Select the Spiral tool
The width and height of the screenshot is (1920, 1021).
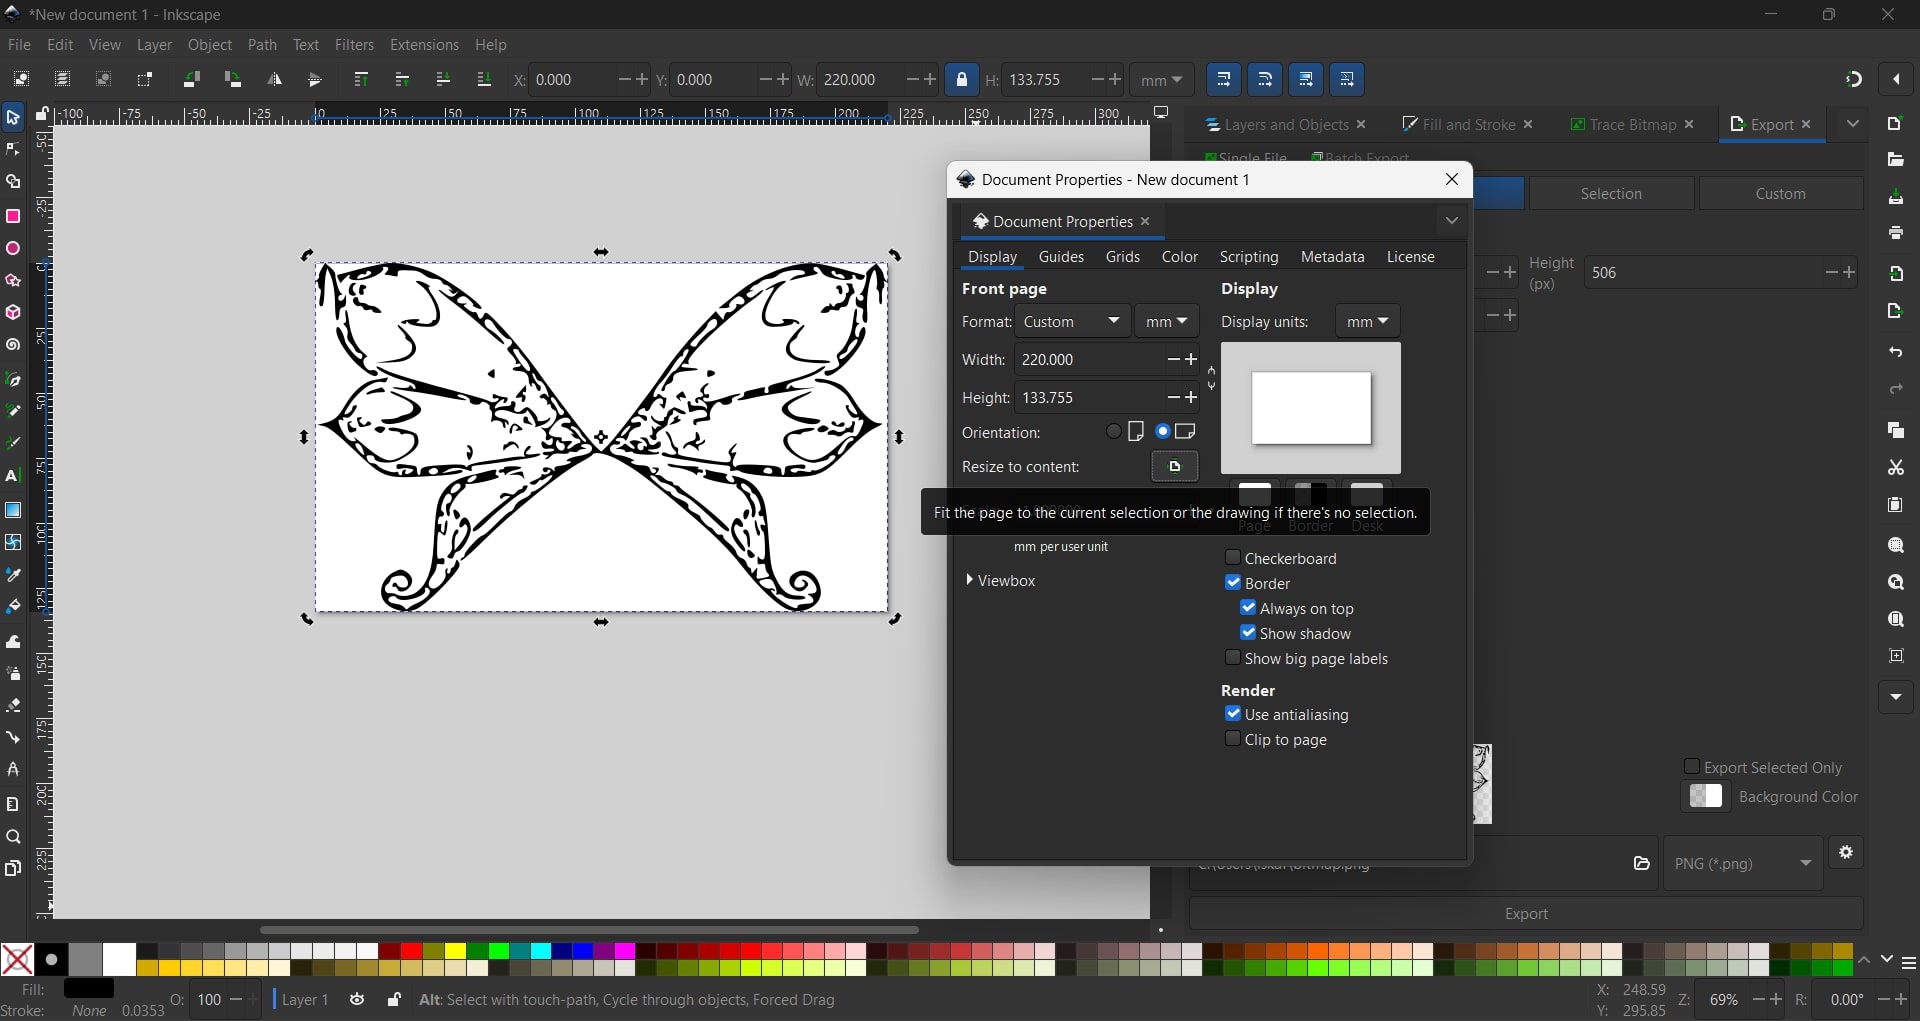(13, 345)
